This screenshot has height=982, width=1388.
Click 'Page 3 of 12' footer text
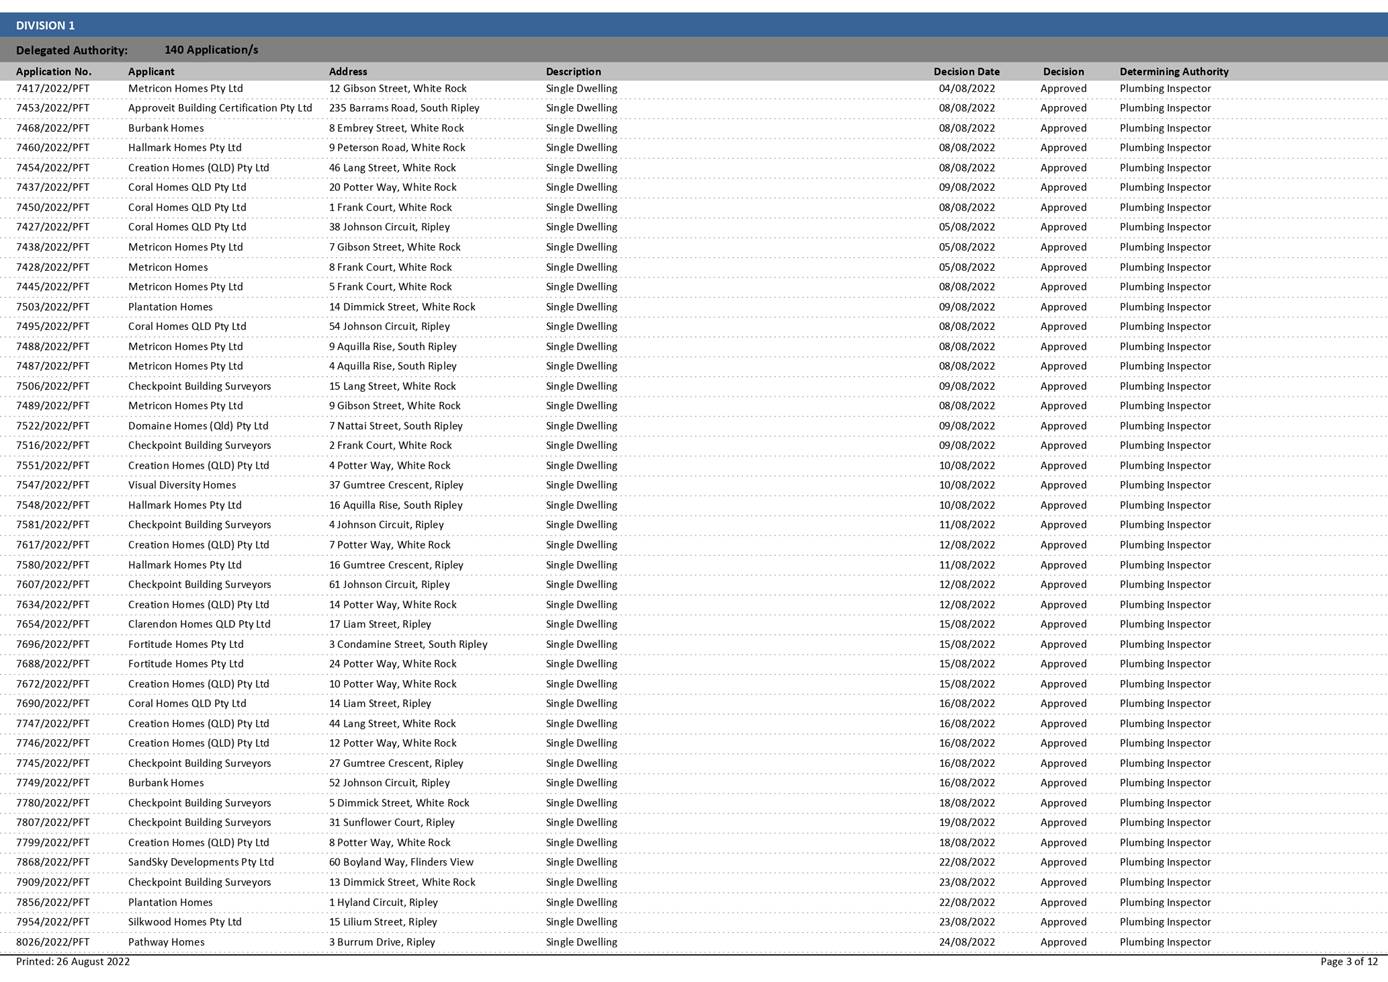tap(1349, 962)
